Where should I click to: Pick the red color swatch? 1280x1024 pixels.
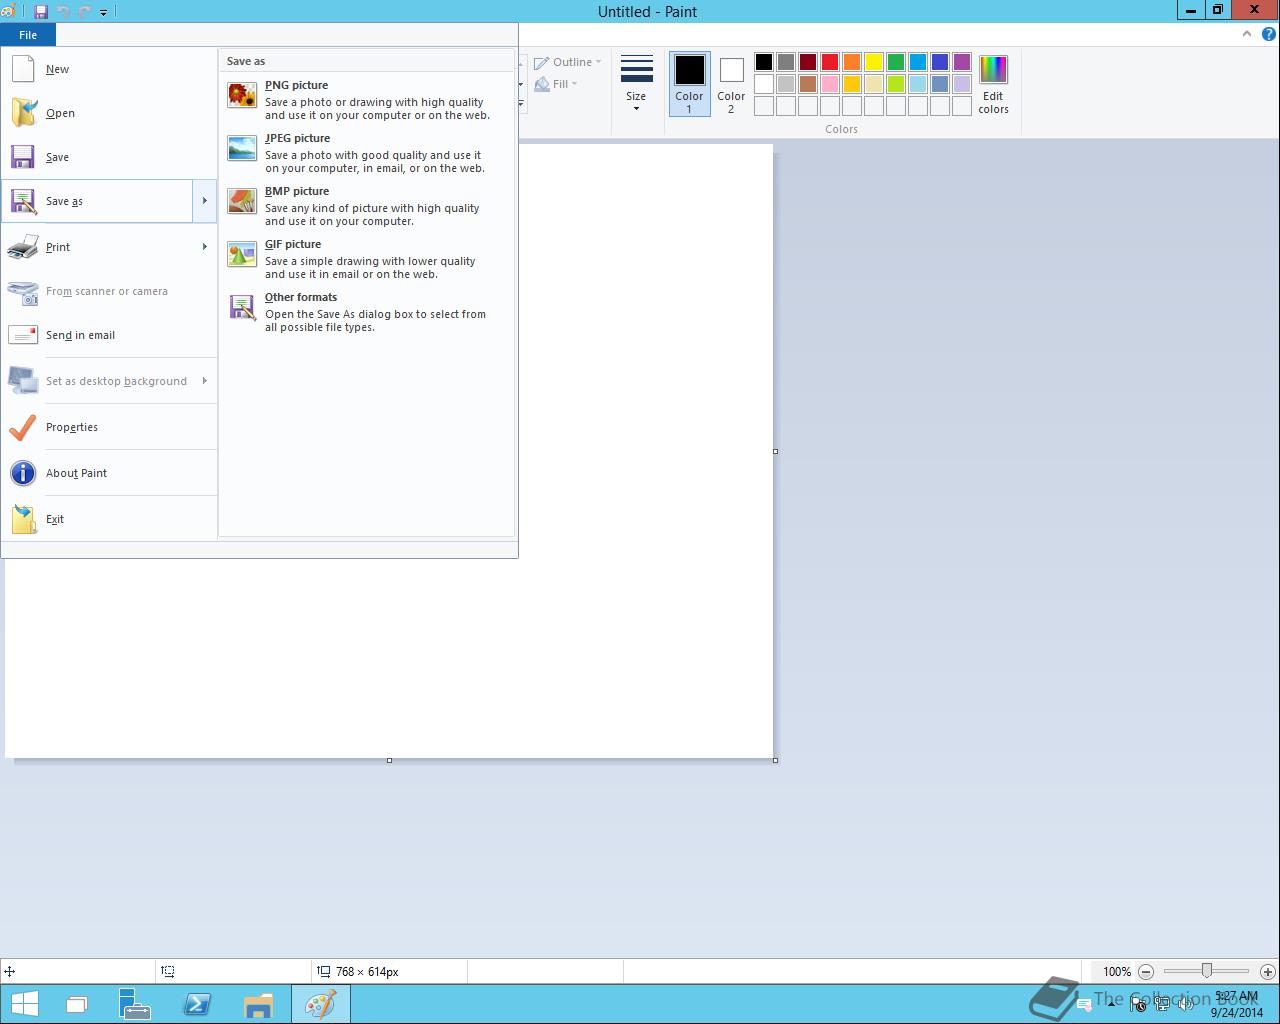point(830,62)
